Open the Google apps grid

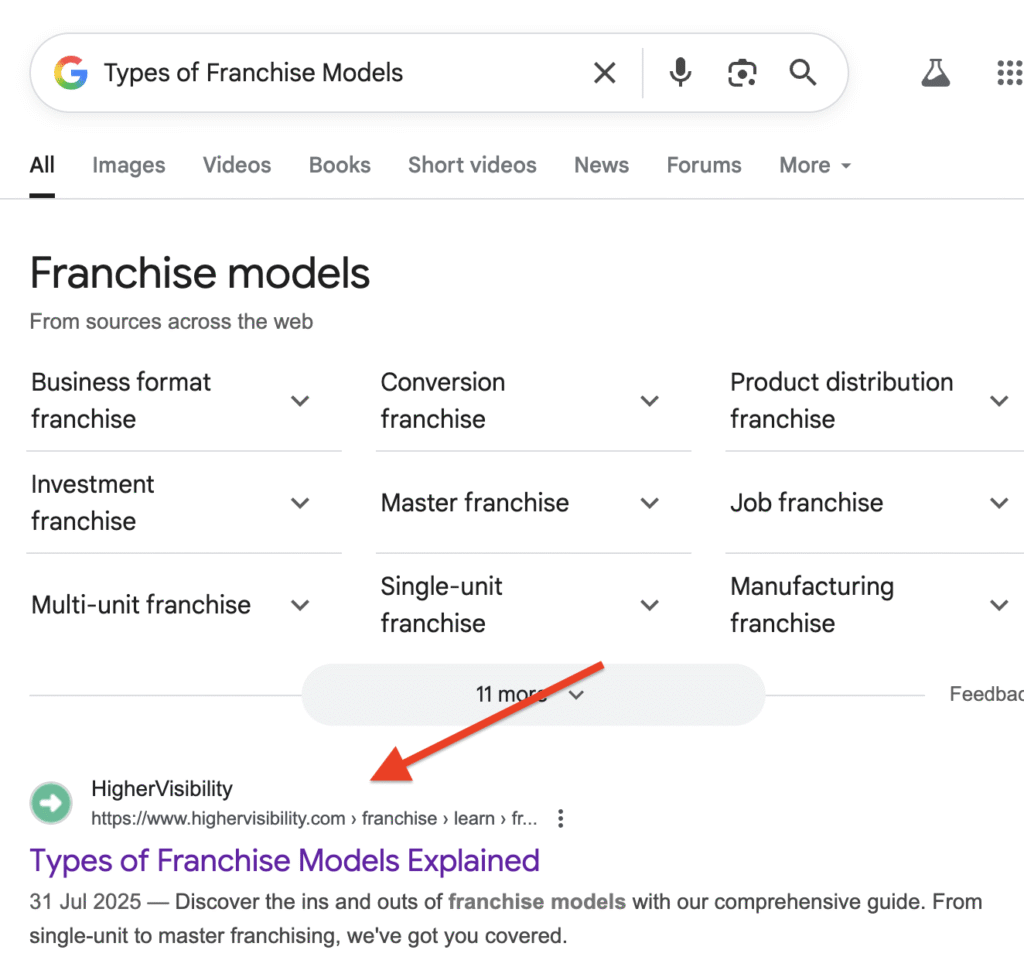pyautogui.click(x=1008, y=73)
